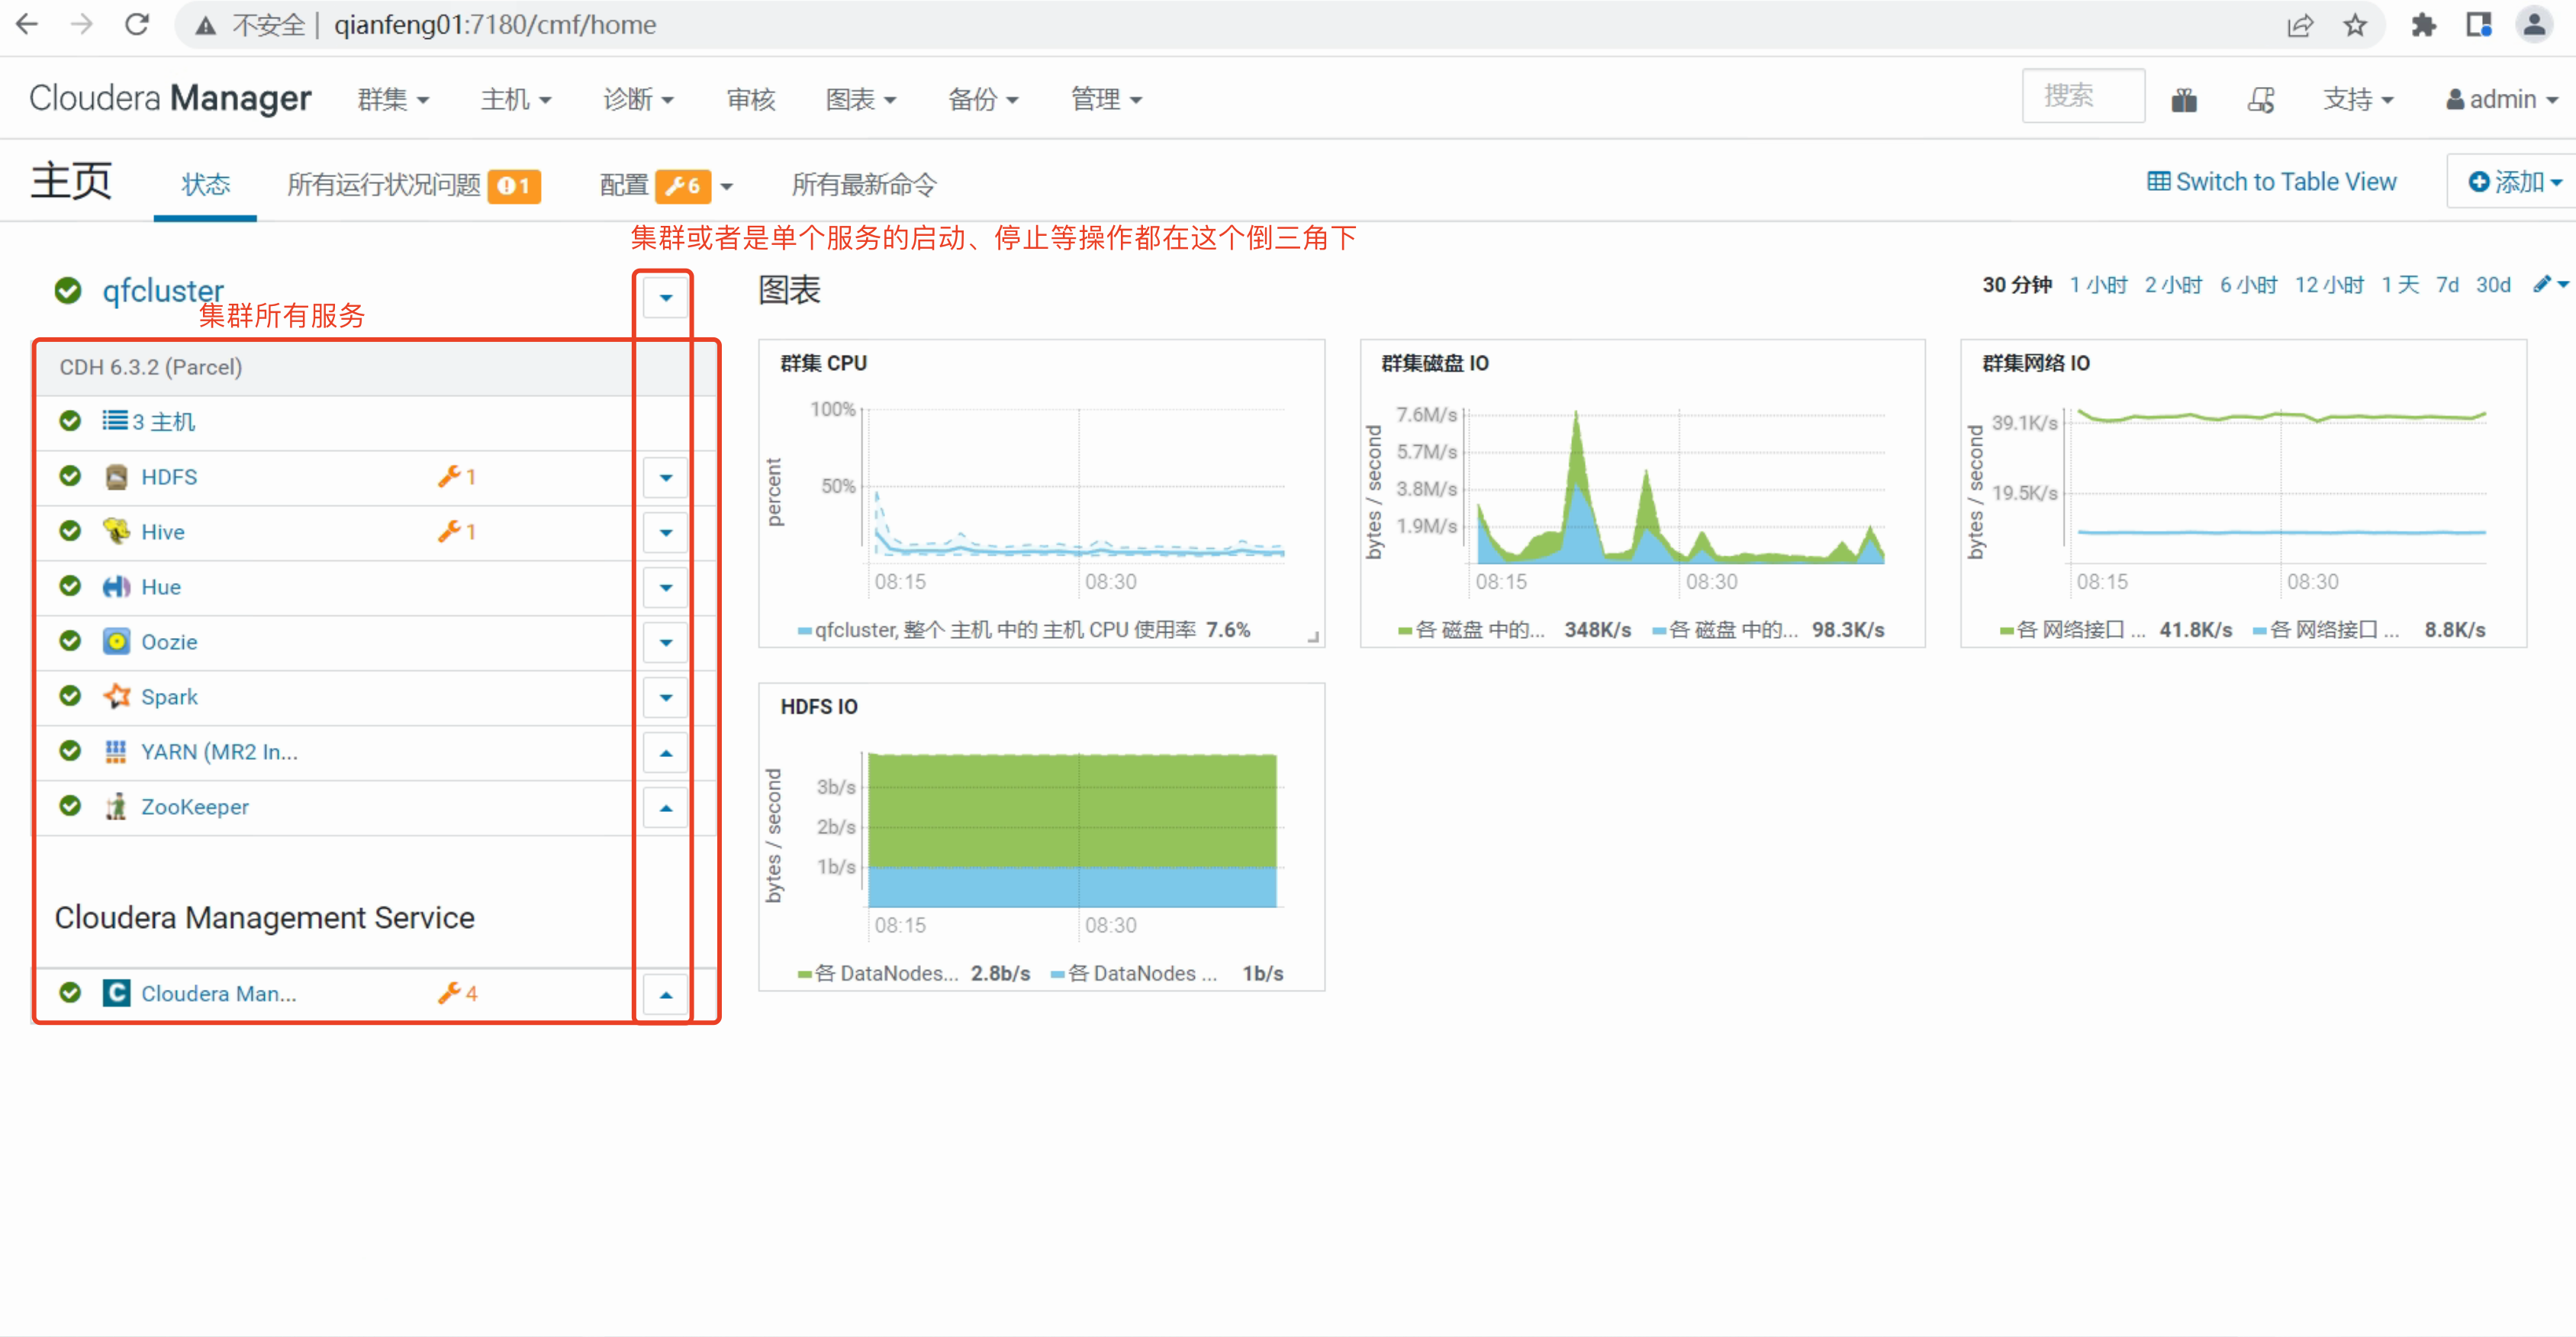
Task: Open the admin user dropdown
Action: click(x=2502, y=100)
